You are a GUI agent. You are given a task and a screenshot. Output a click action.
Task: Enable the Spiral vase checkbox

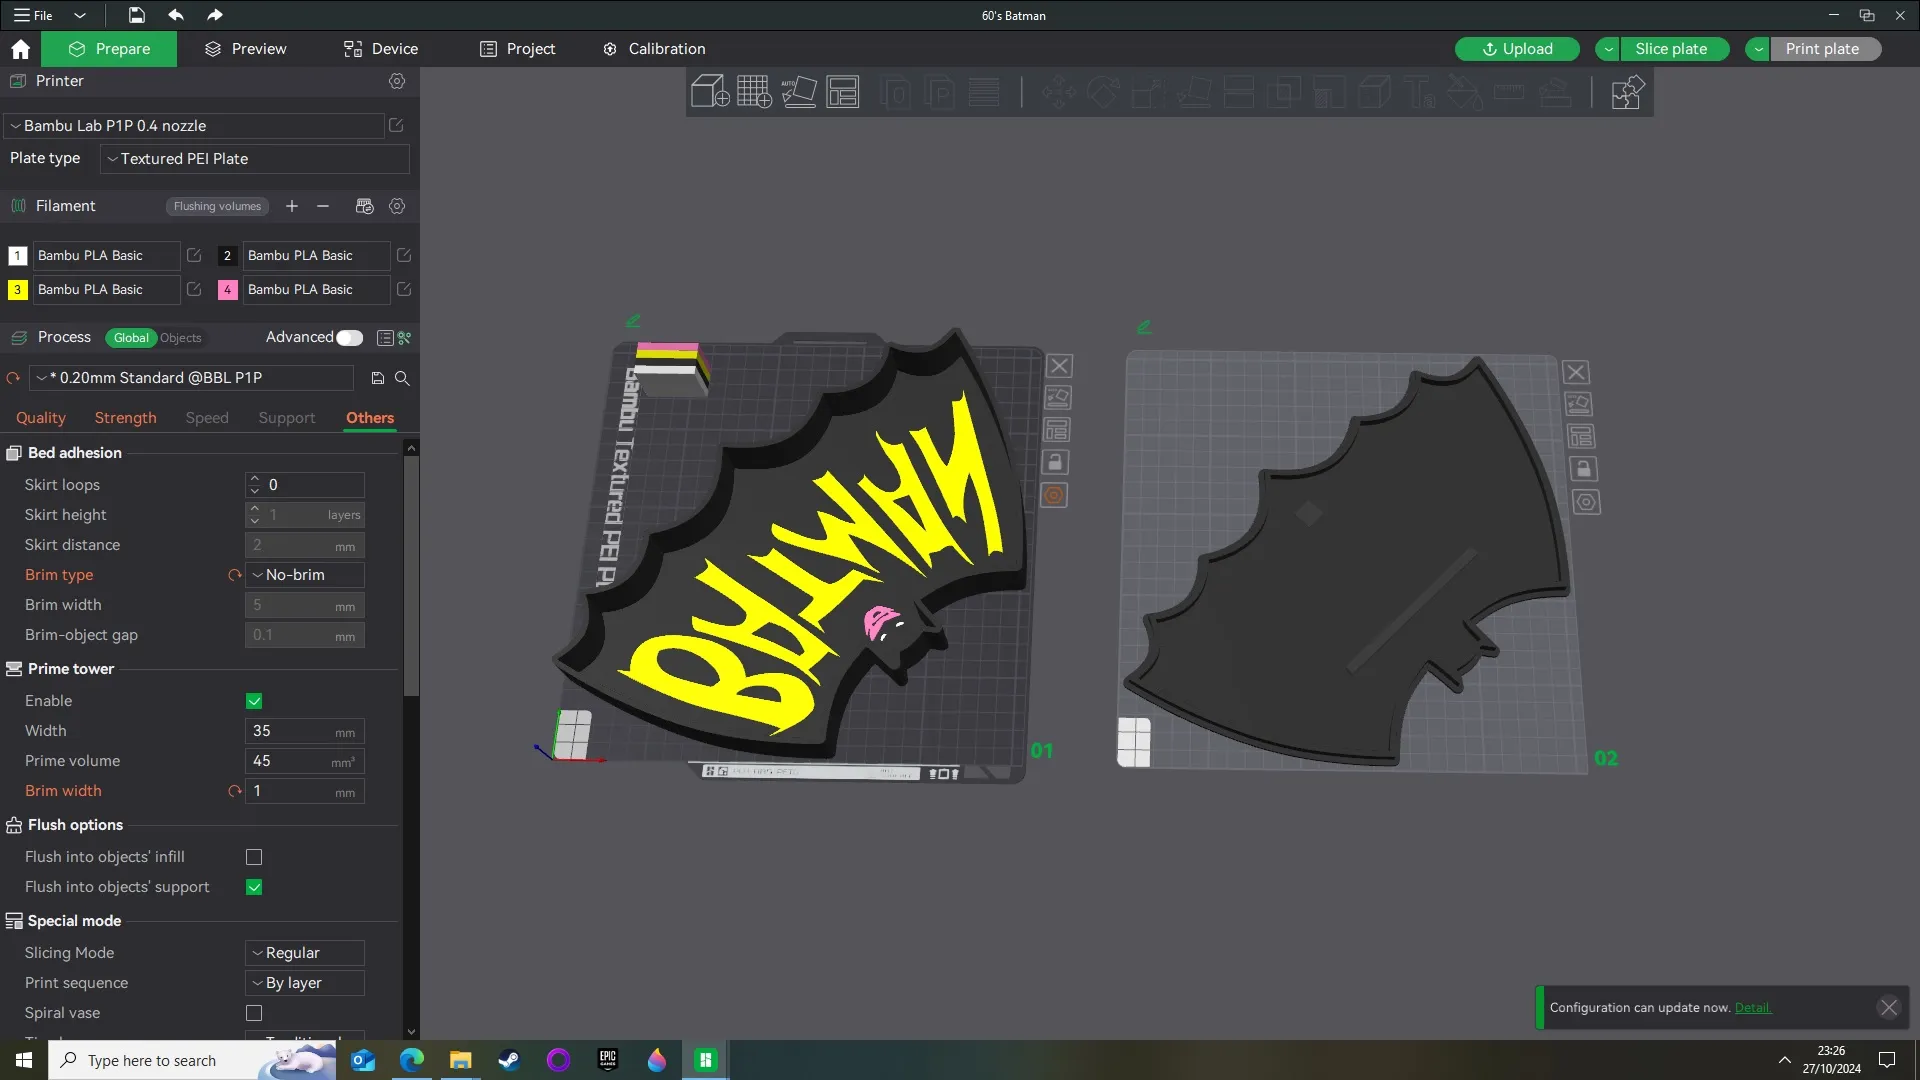[x=254, y=1013]
